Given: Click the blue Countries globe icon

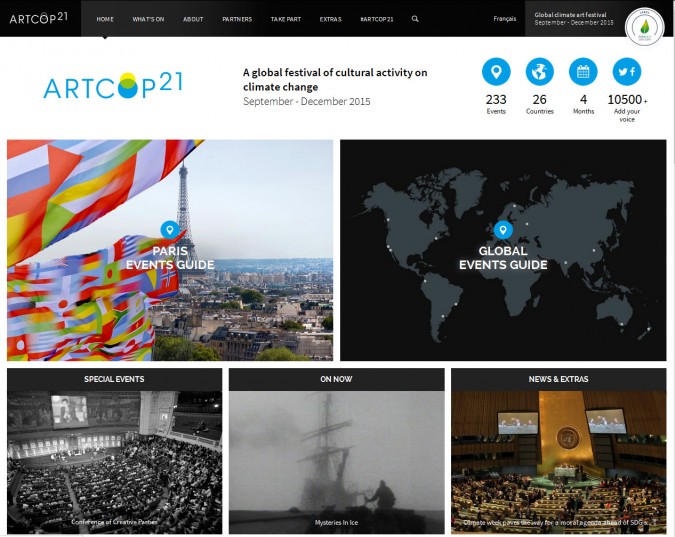Looking at the screenshot, I should click(539, 71).
